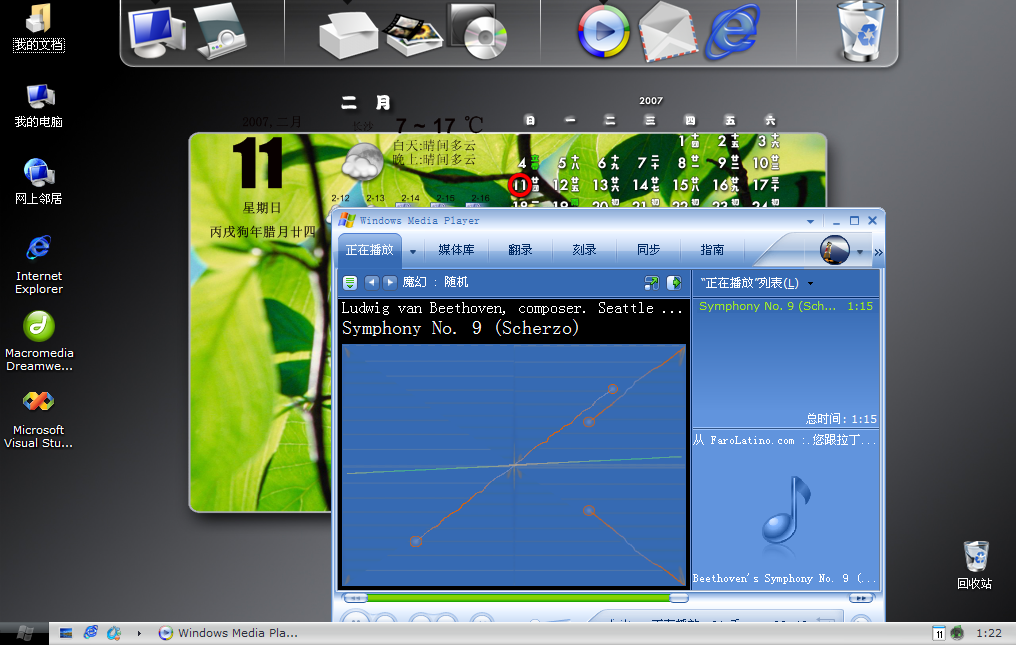This screenshot has width=1016, height=645.
Task: Launch the Microsoft Visual Studio desktop shortcut
Action: click(x=39, y=419)
